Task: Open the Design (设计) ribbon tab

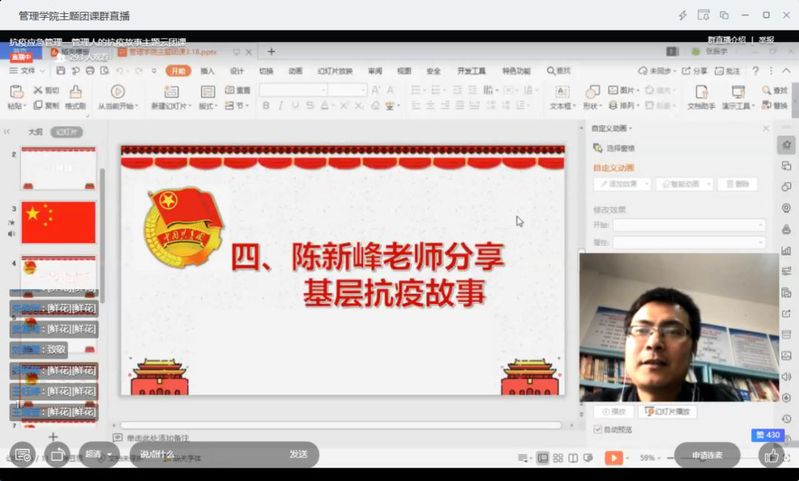Action: click(236, 71)
